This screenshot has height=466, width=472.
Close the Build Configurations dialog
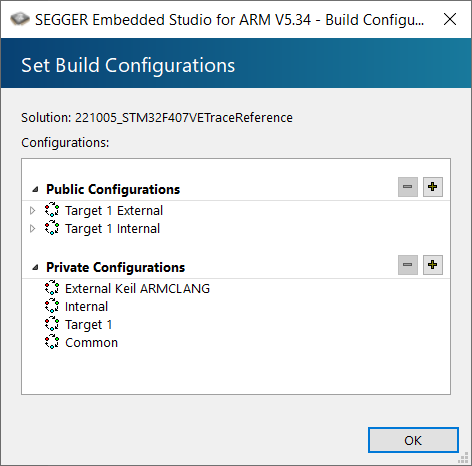coord(450,19)
